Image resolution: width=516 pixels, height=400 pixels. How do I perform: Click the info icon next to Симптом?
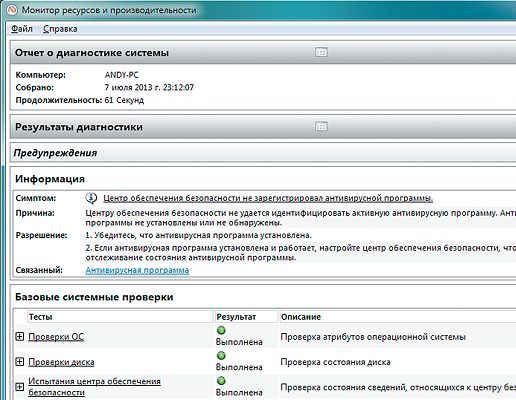tap(91, 198)
